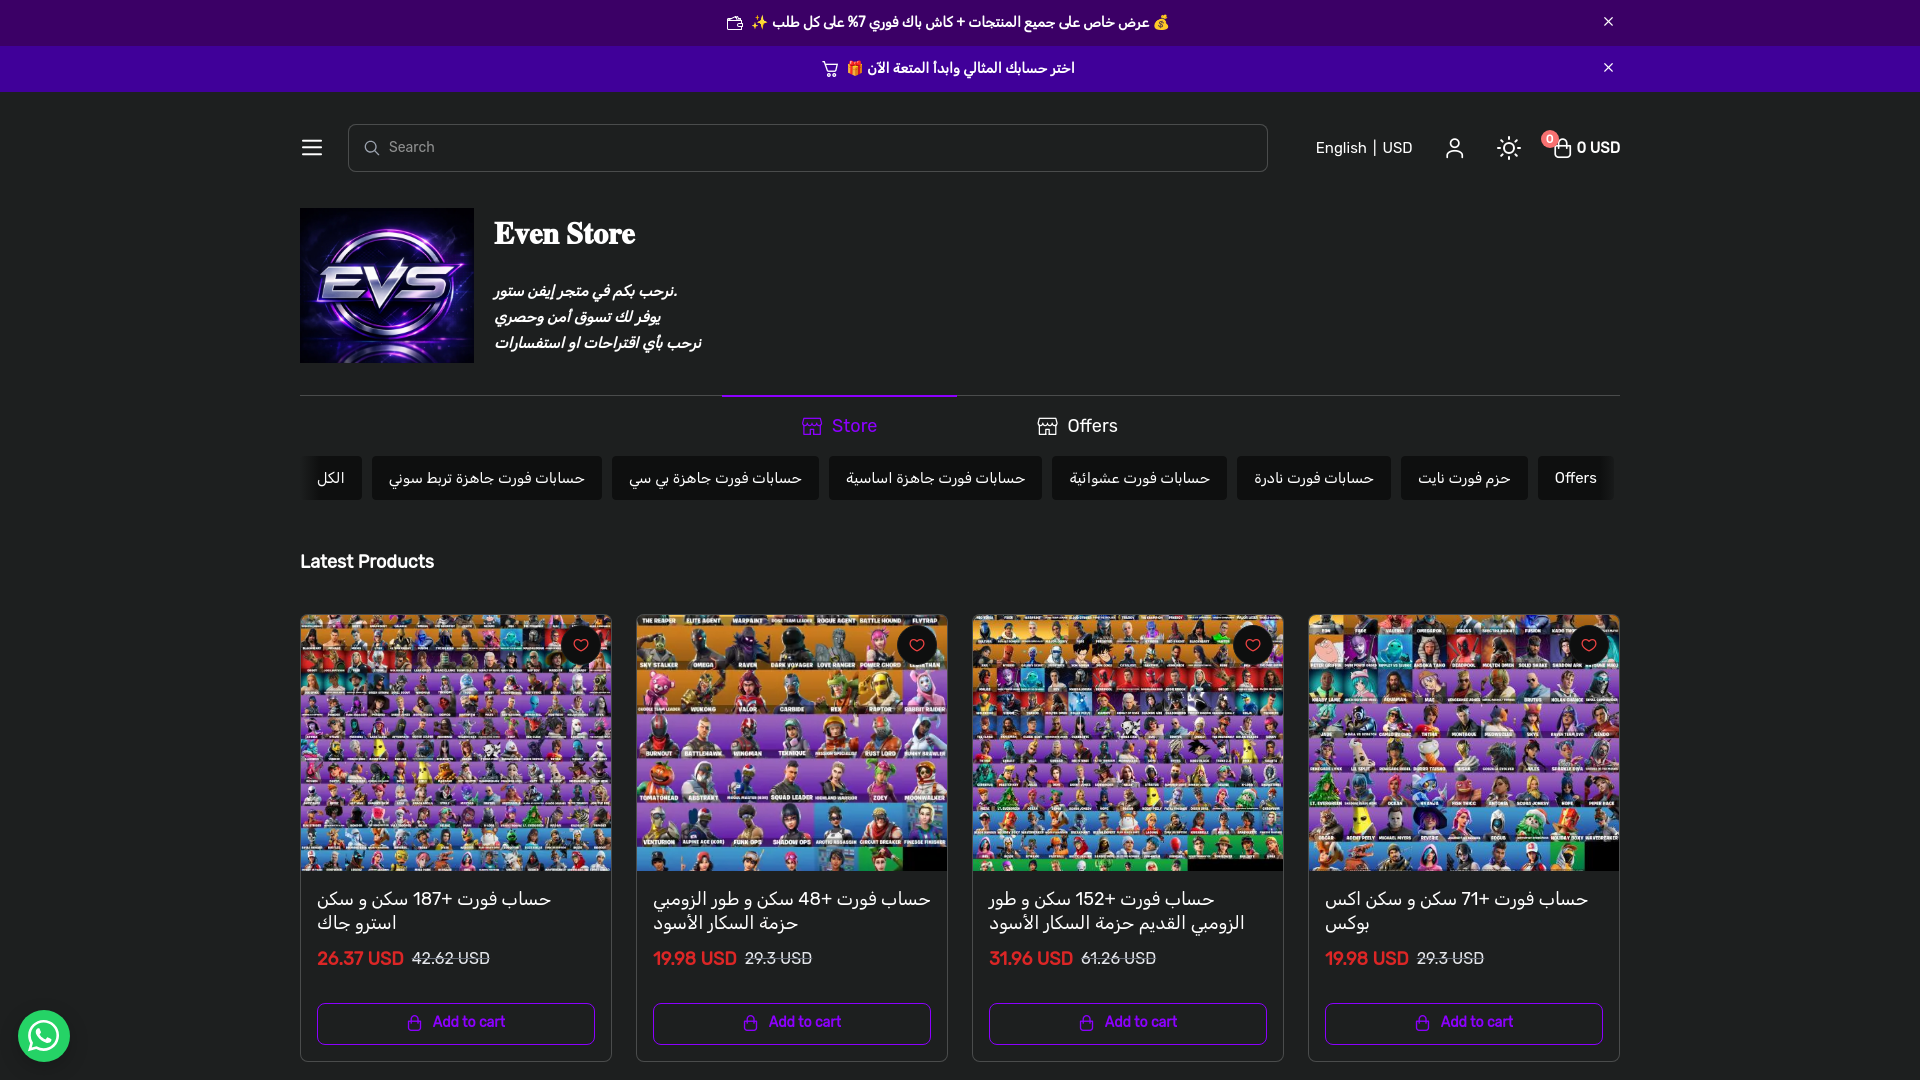This screenshot has height=1080, width=1920.
Task: Switch to the Store tab
Action: coord(839,426)
